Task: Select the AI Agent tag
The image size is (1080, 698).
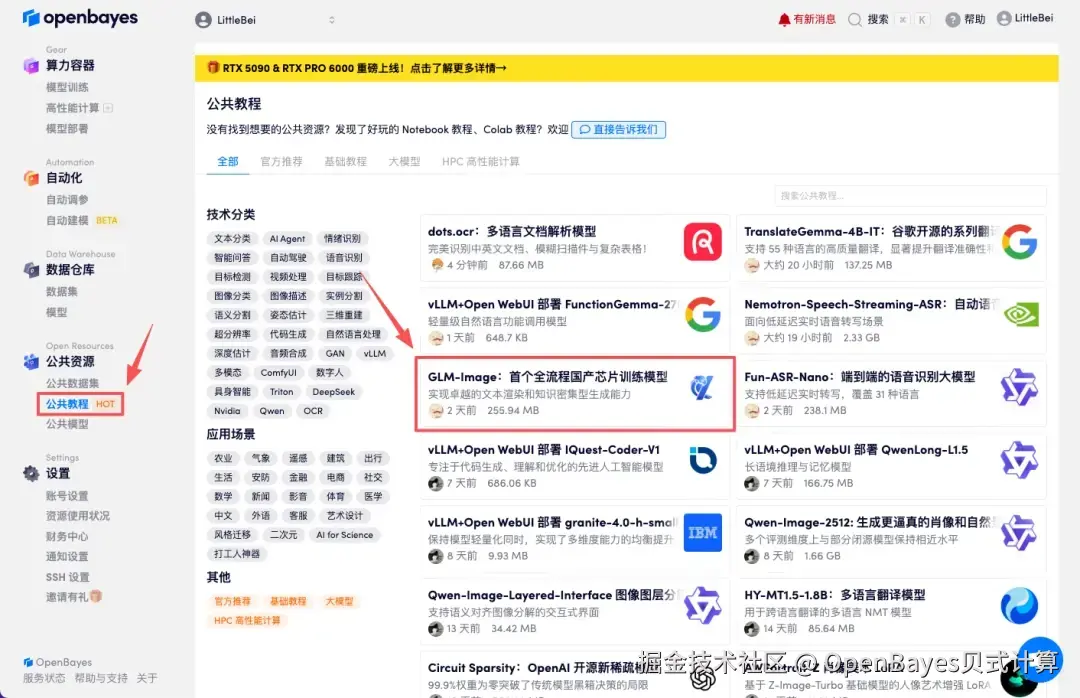Action: (x=287, y=238)
